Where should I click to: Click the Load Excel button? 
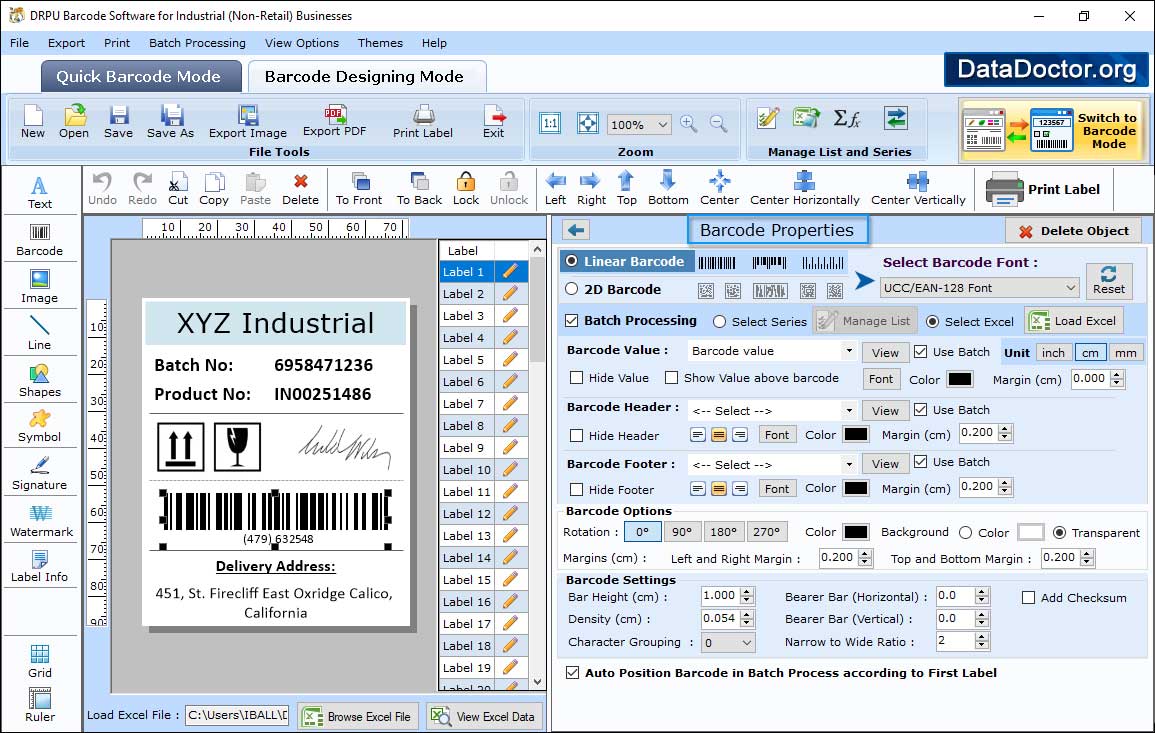point(1075,321)
